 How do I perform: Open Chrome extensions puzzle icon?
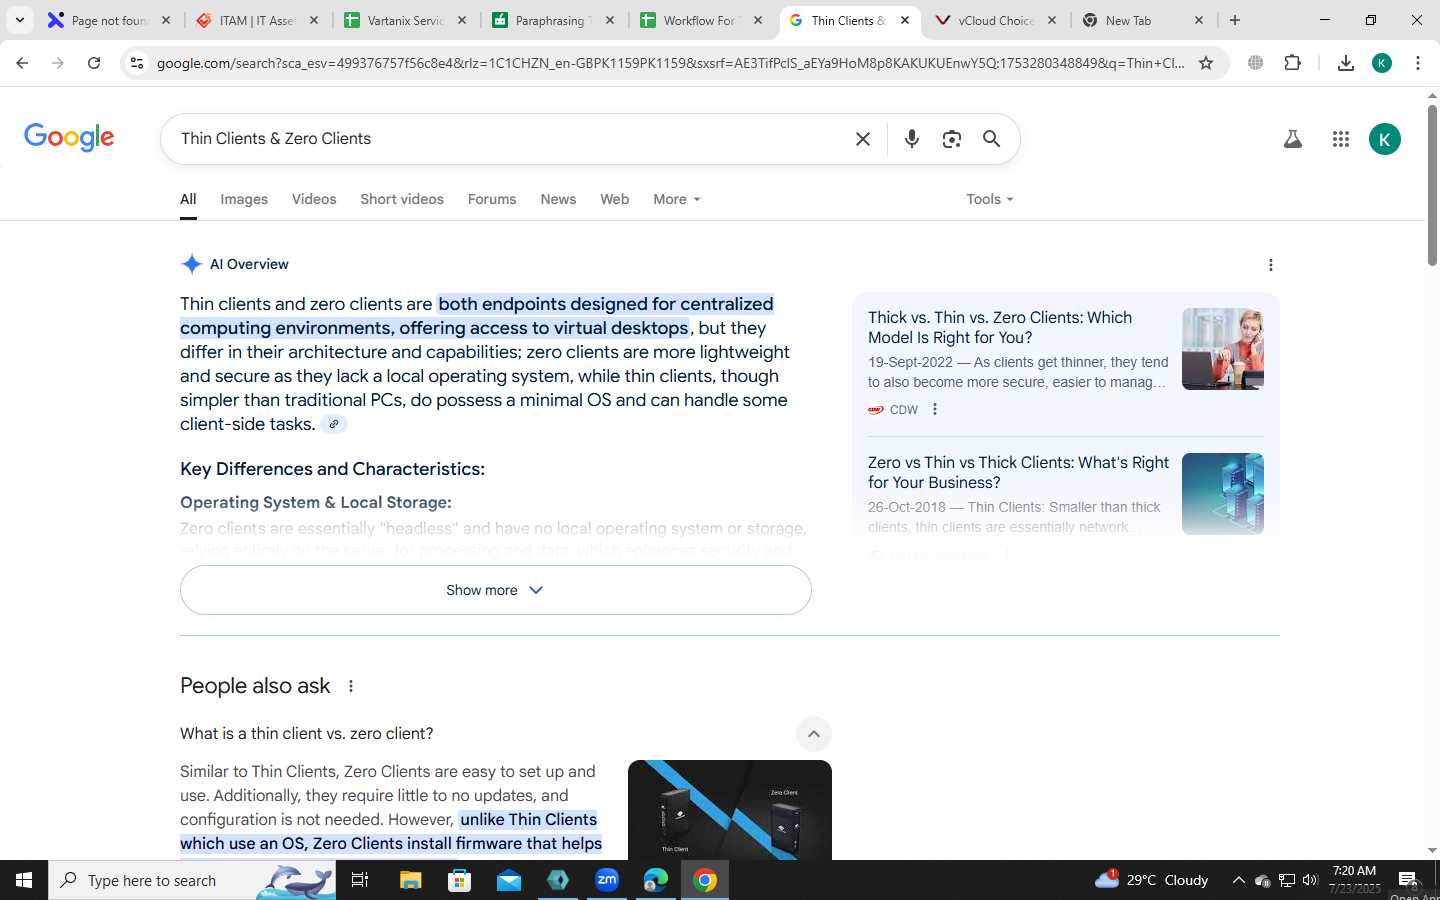1292,63
